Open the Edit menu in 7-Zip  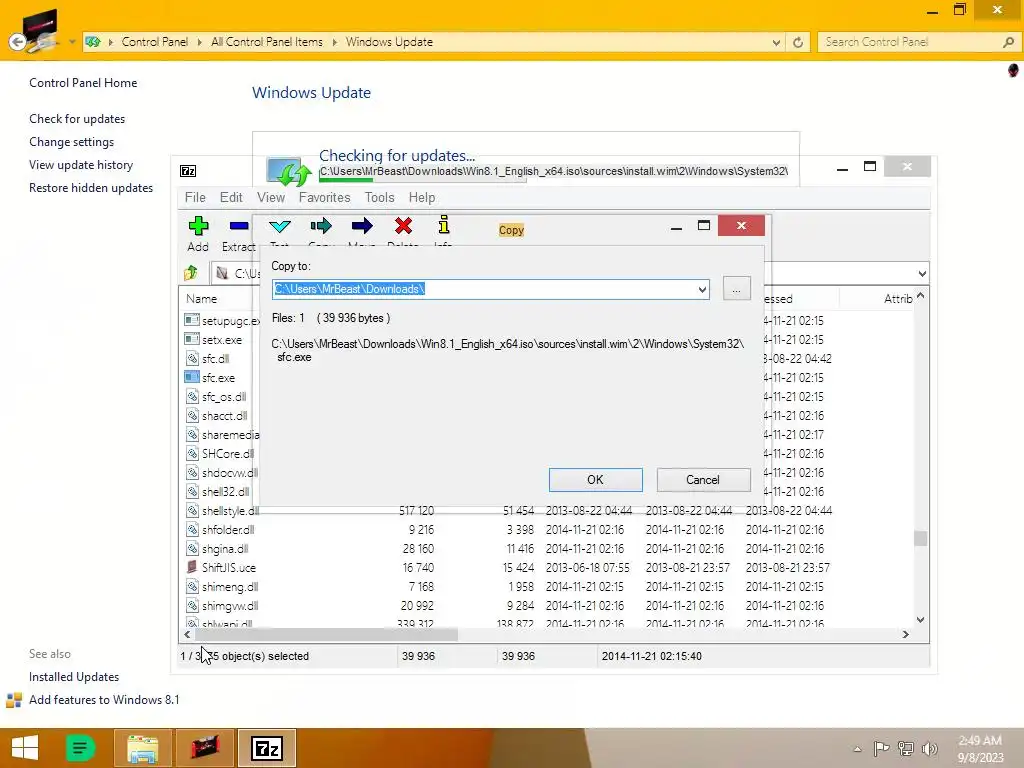231,197
